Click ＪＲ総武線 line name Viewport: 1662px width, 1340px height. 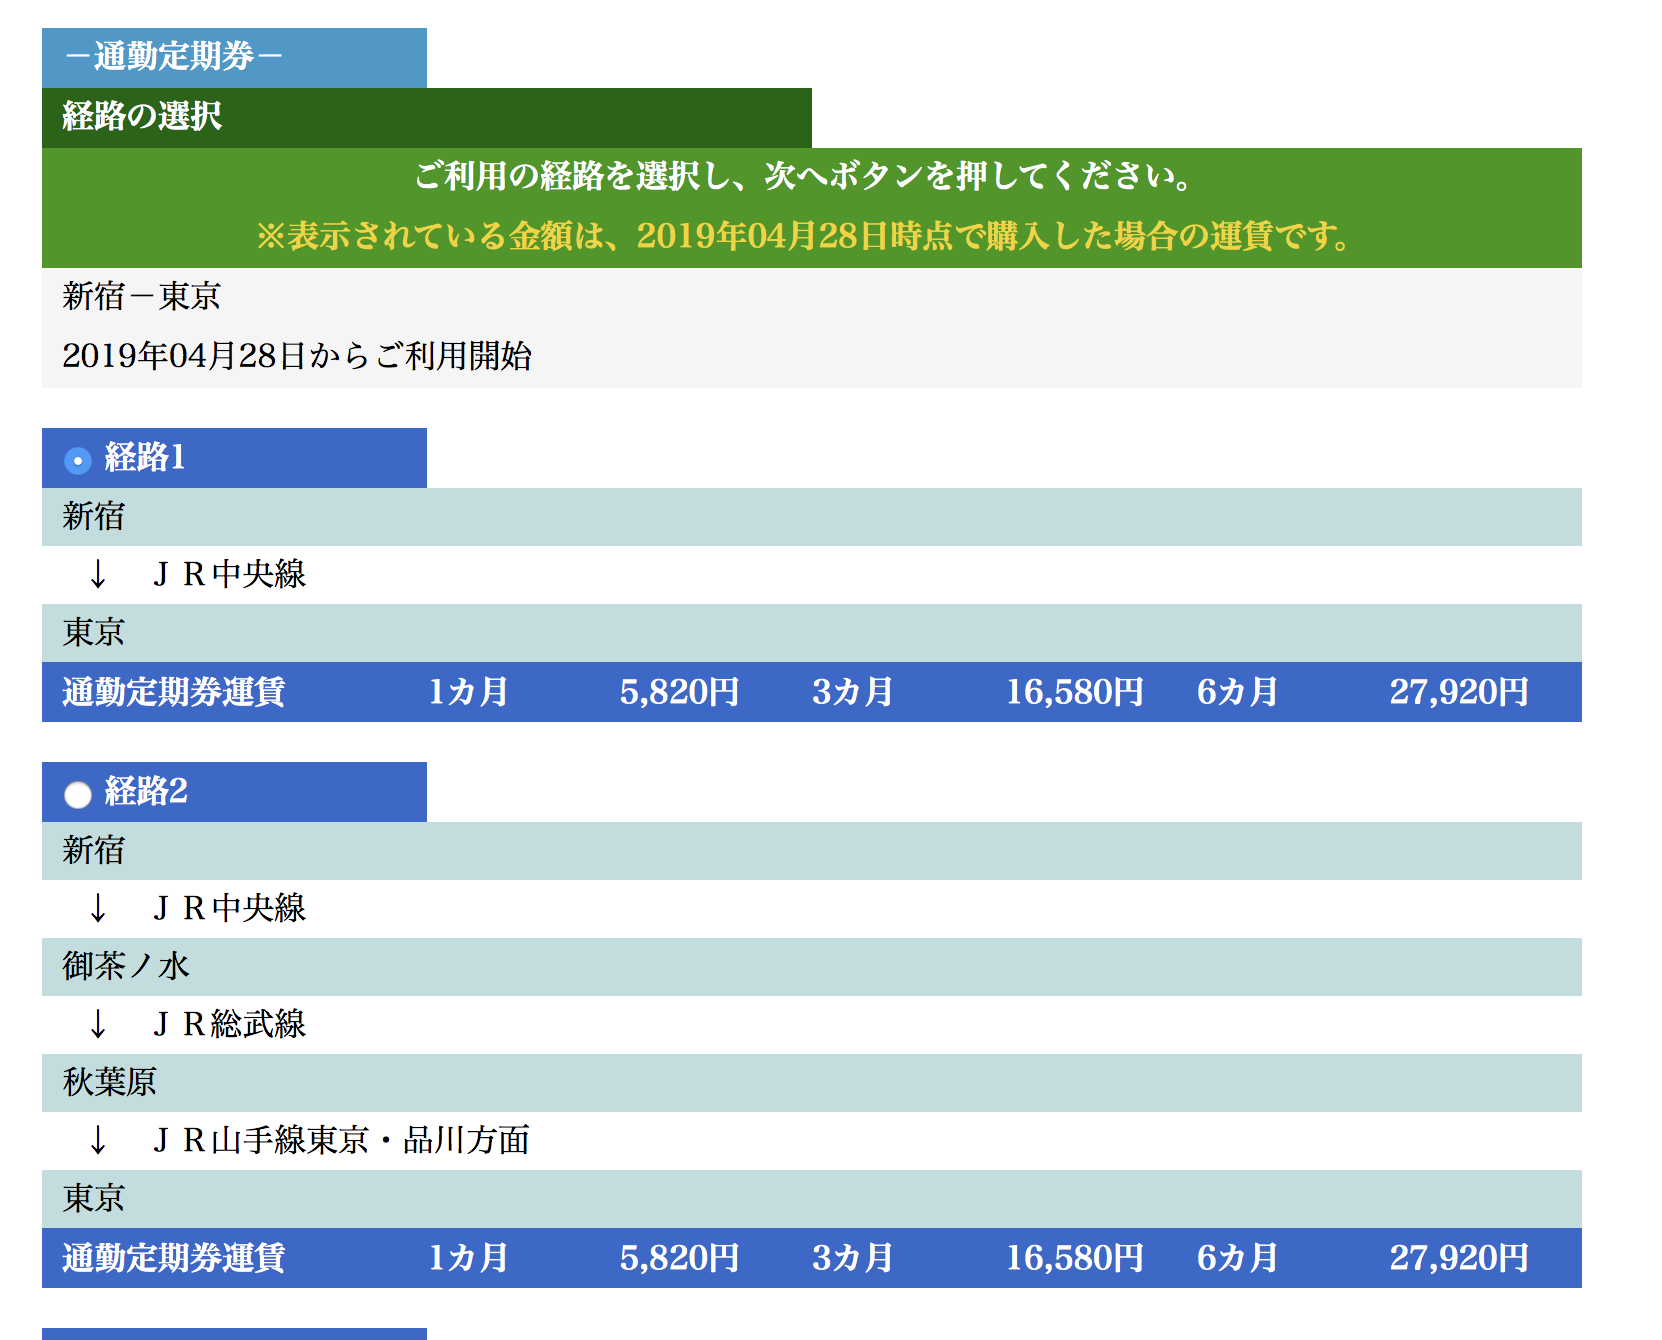[229, 1024]
